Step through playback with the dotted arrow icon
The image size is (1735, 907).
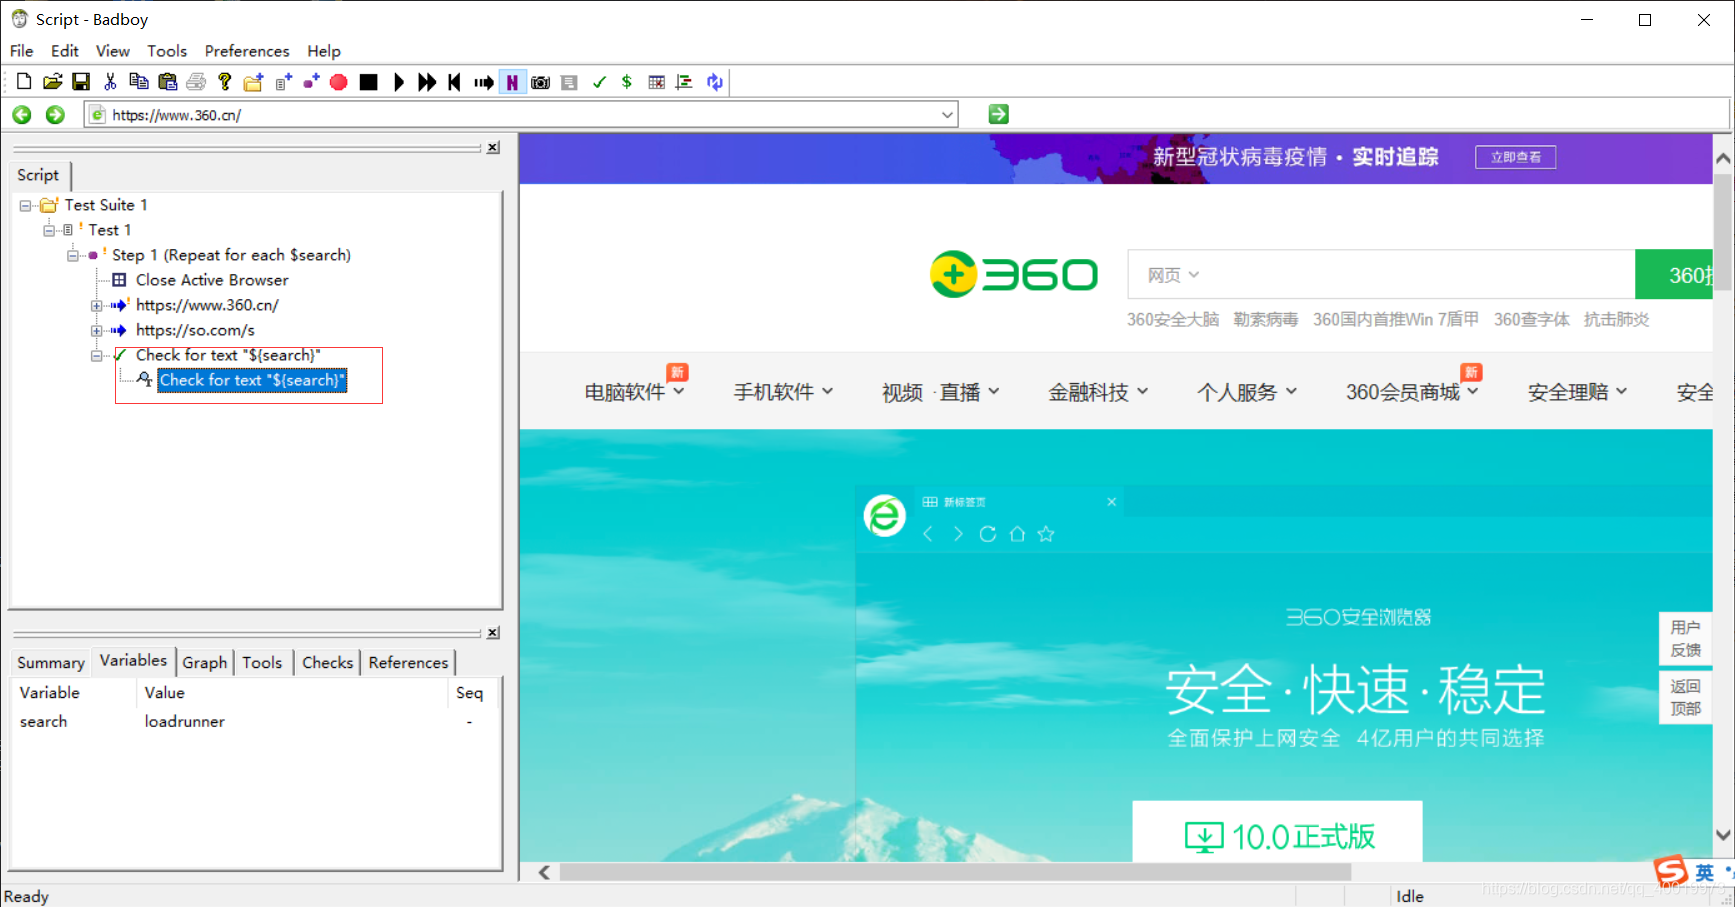coord(484,82)
